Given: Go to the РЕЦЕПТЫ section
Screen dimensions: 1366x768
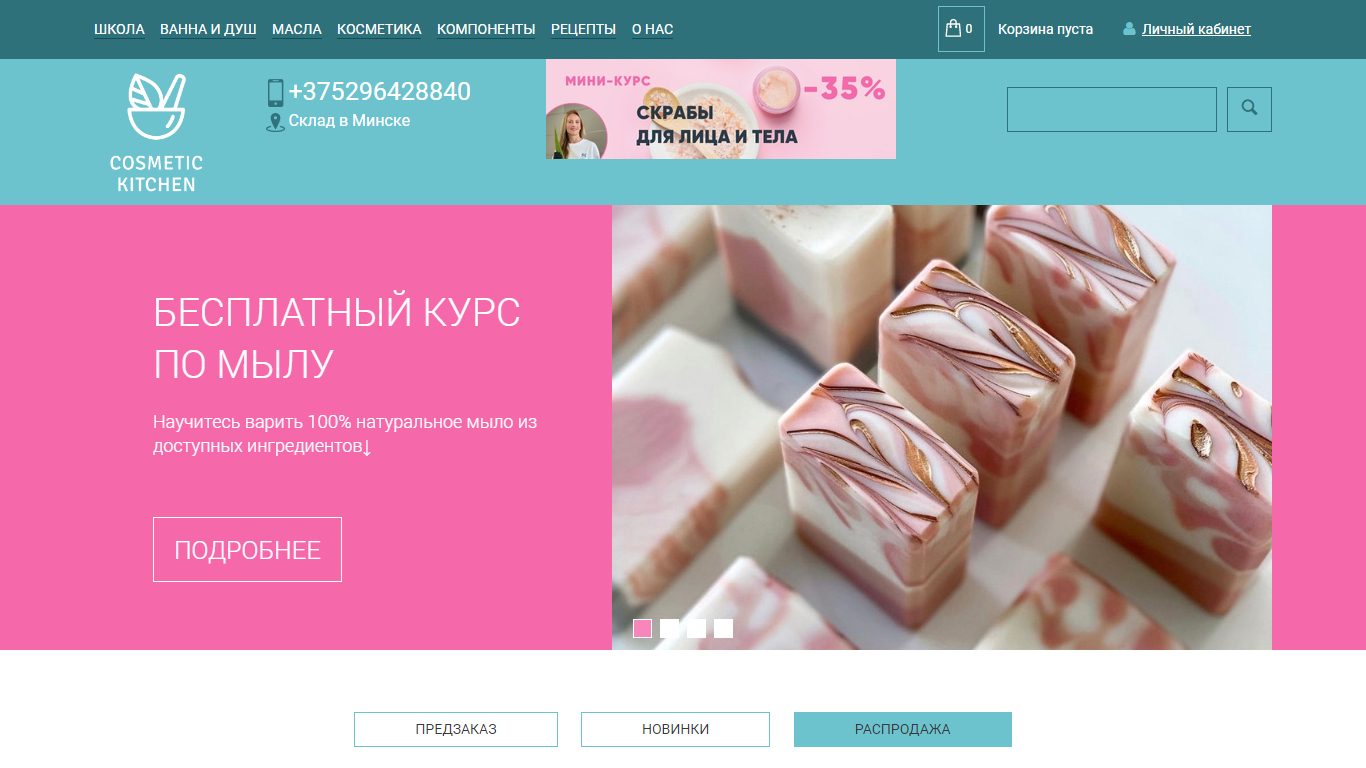Looking at the screenshot, I should tap(583, 29).
